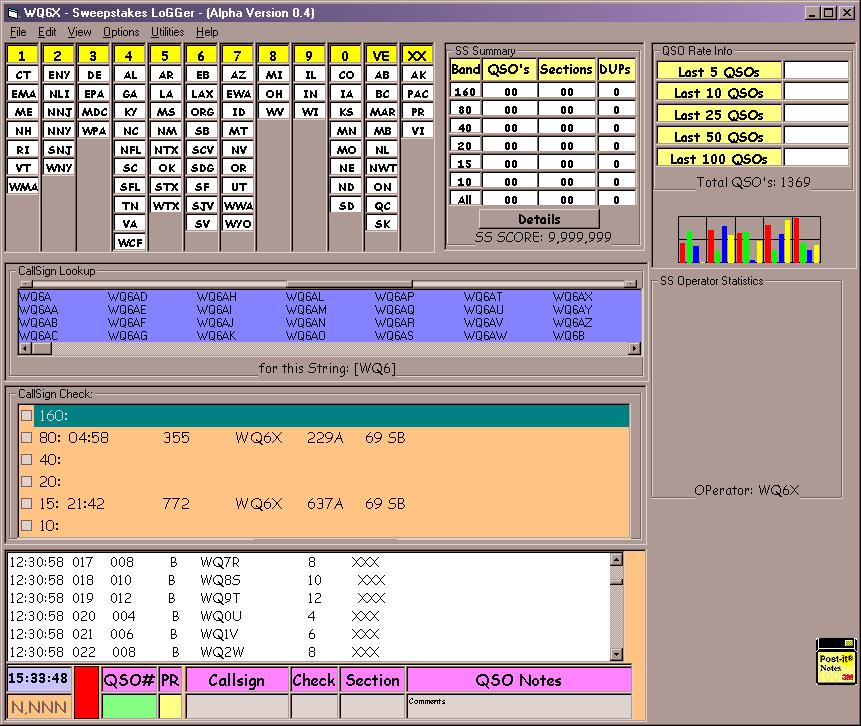Click the Post-it Notes icon
Viewport: 861px width, 726px height.
[x=836, y=662]
